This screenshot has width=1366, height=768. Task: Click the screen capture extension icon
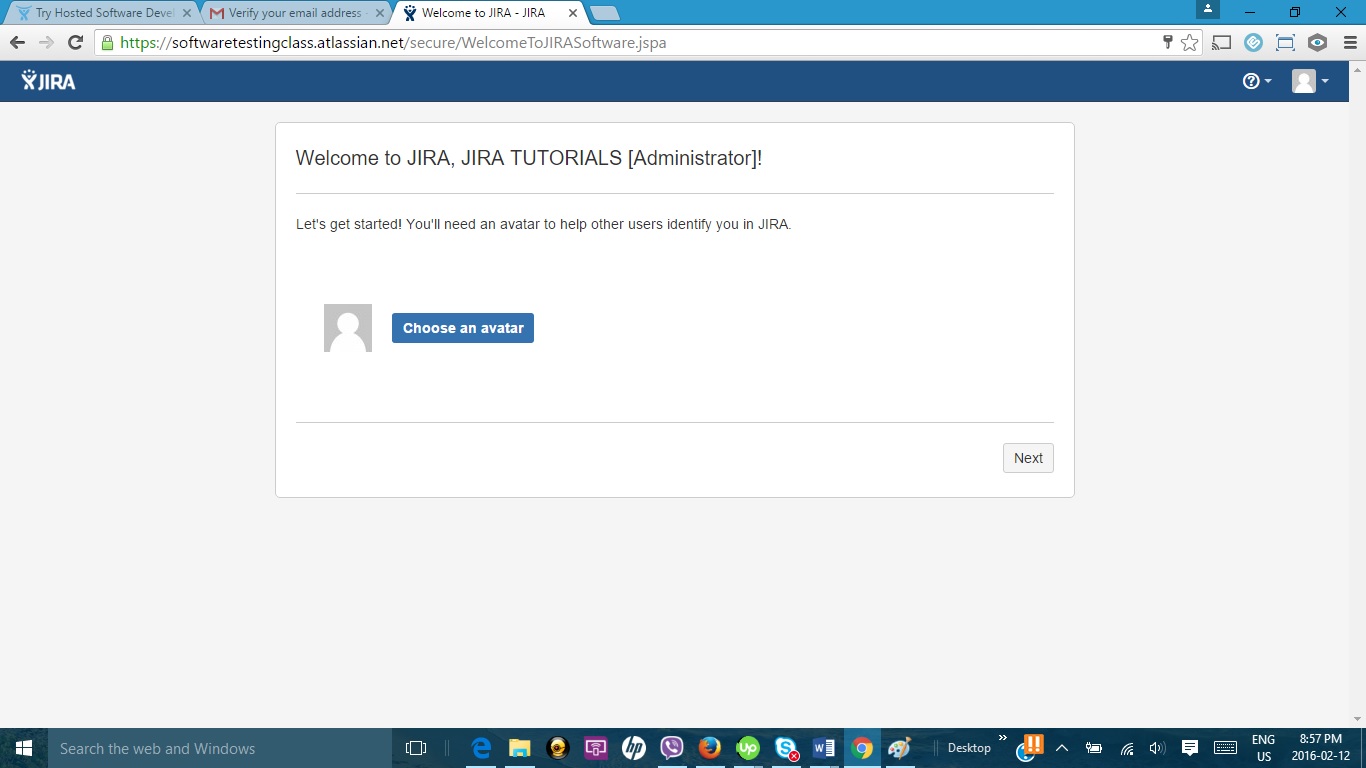coord(1285,43)
